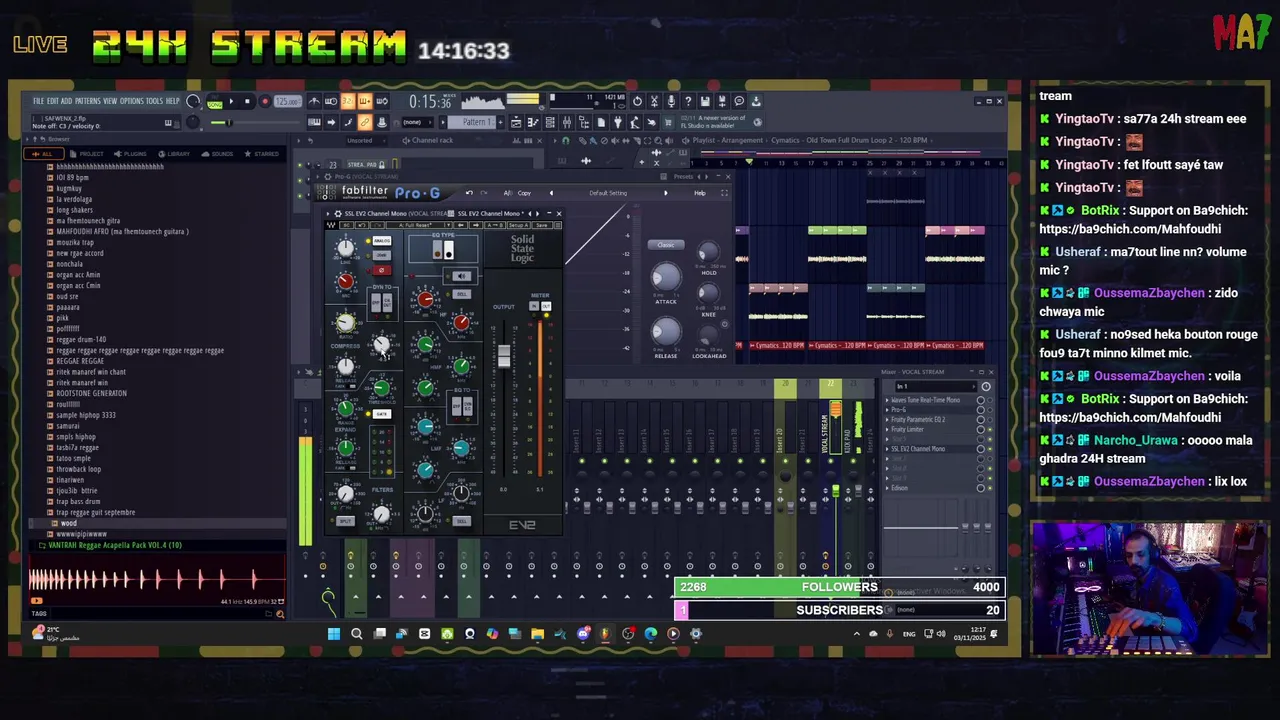
Task: Click the VOCAL STREAM mixer track fader
Action: [836, 492]
